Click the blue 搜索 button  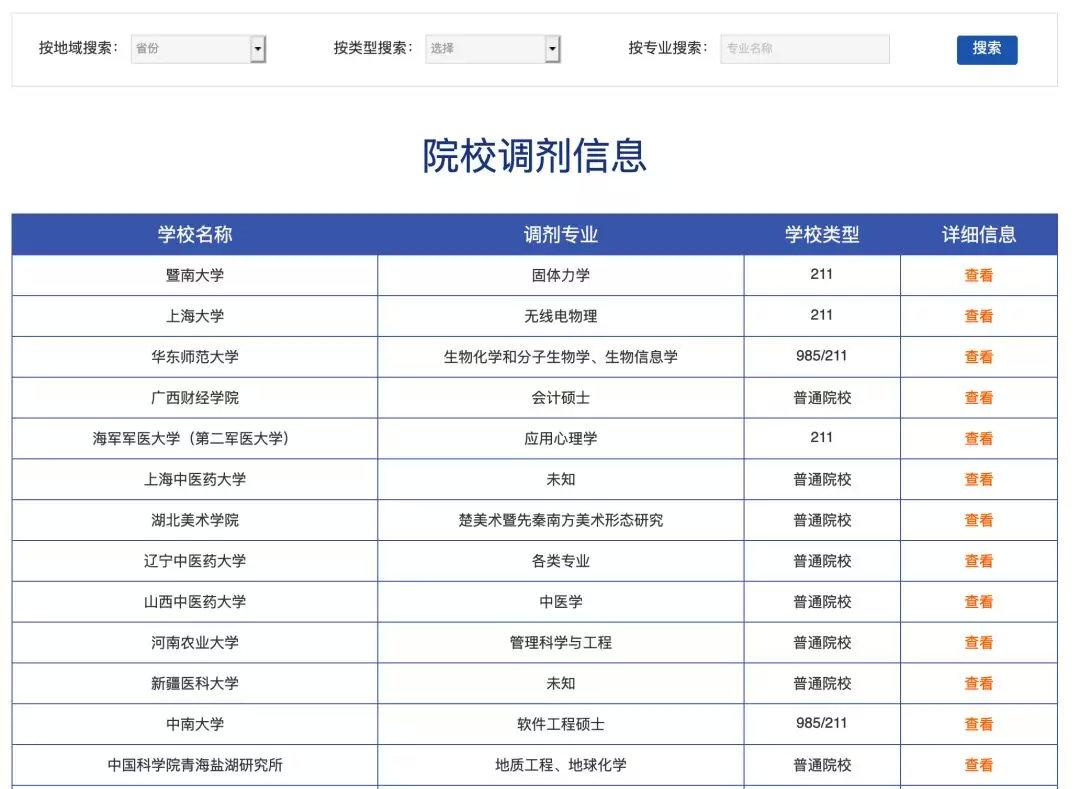986,50
